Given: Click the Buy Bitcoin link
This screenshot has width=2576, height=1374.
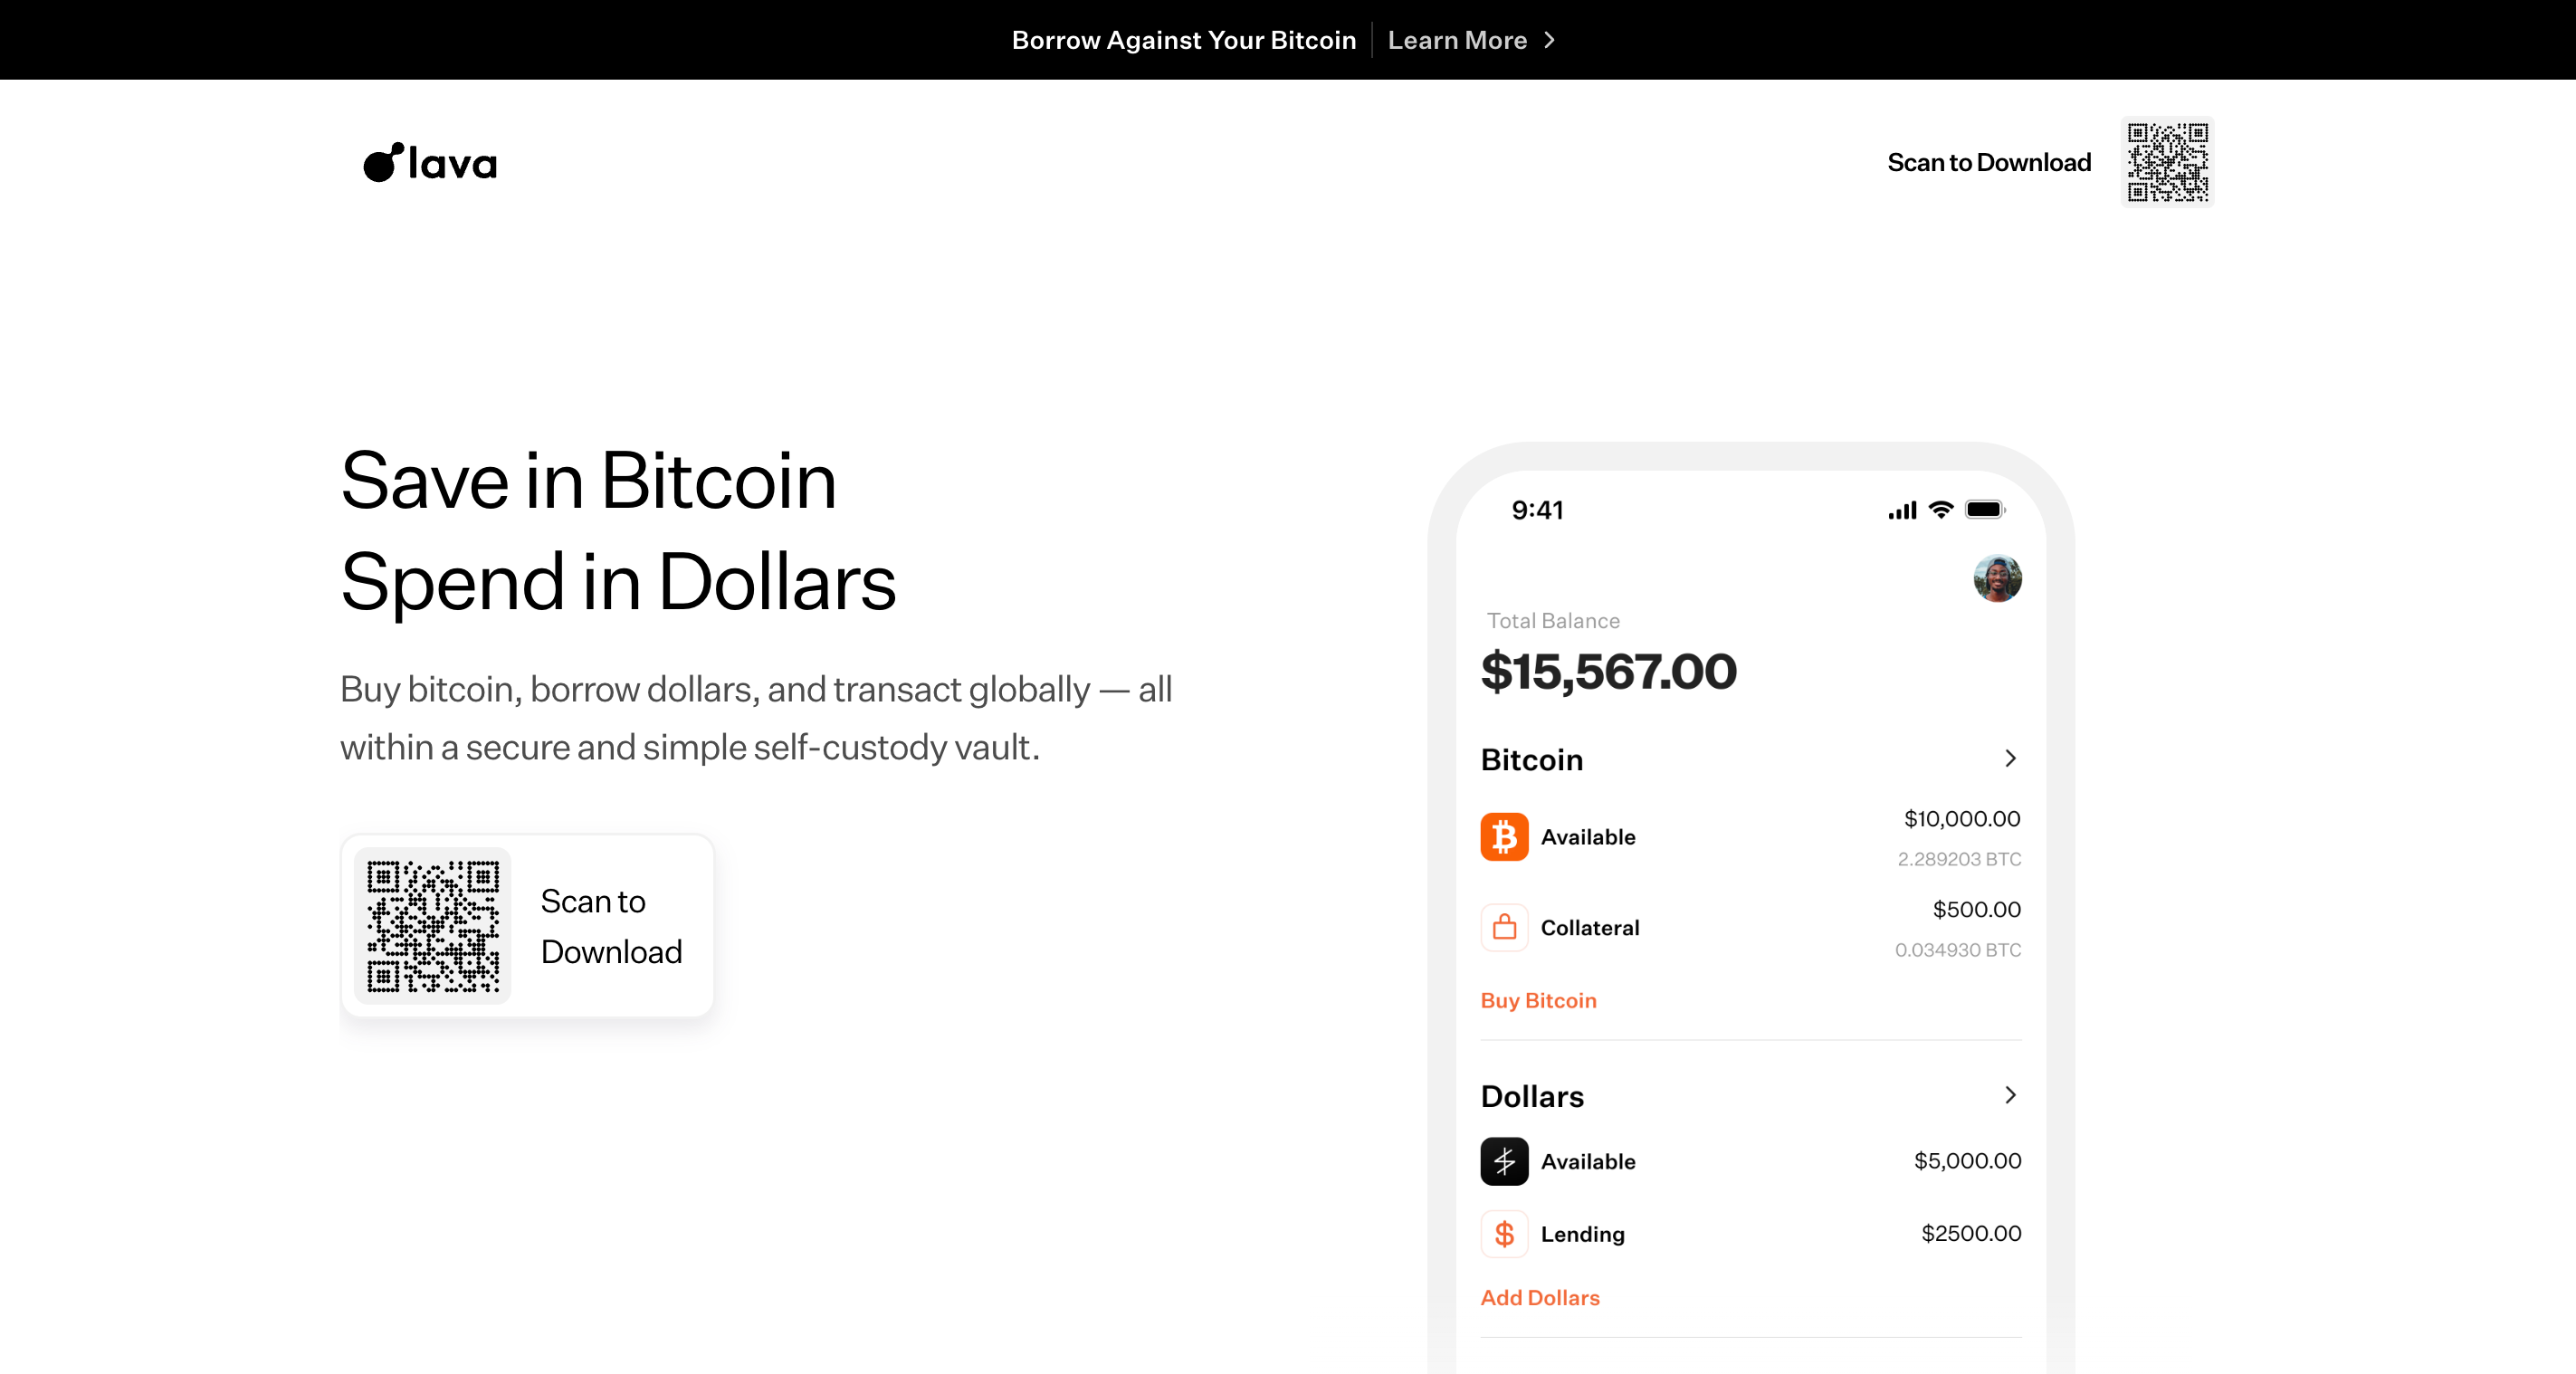Looking at the screenshot, I should pos(1538,1000).
